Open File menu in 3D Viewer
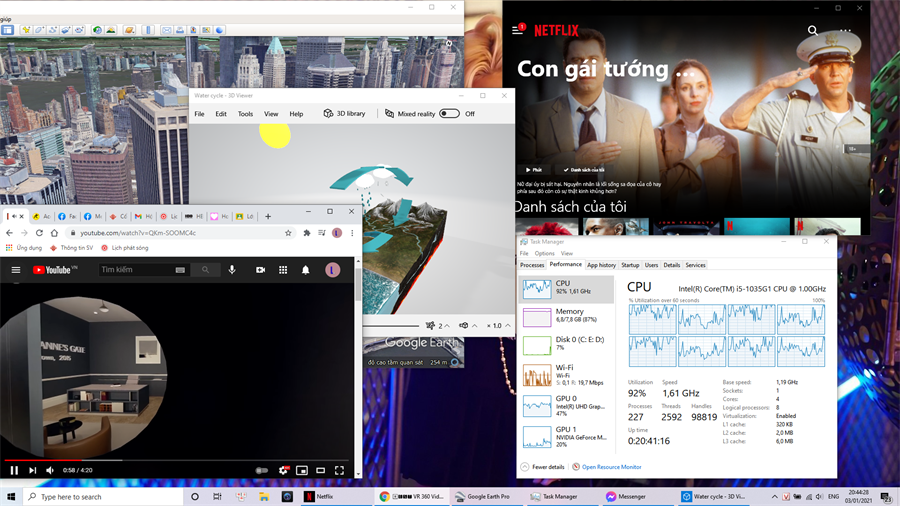The width and height of the screenshot is (900, 506). pos(199,114)
